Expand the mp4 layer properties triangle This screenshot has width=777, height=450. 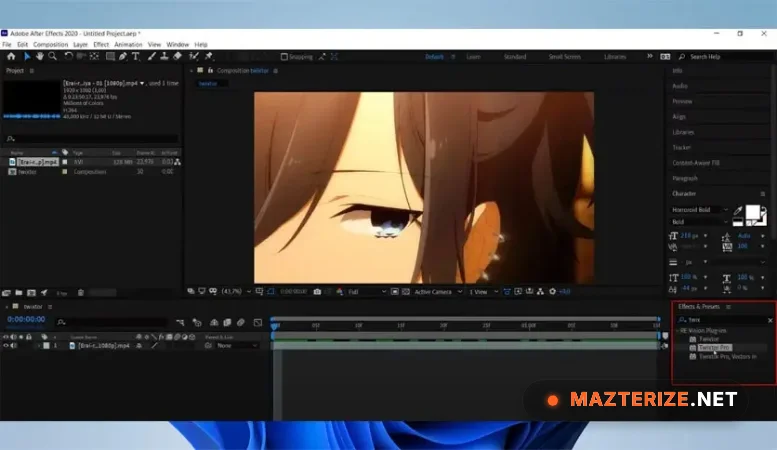(38, 345)
